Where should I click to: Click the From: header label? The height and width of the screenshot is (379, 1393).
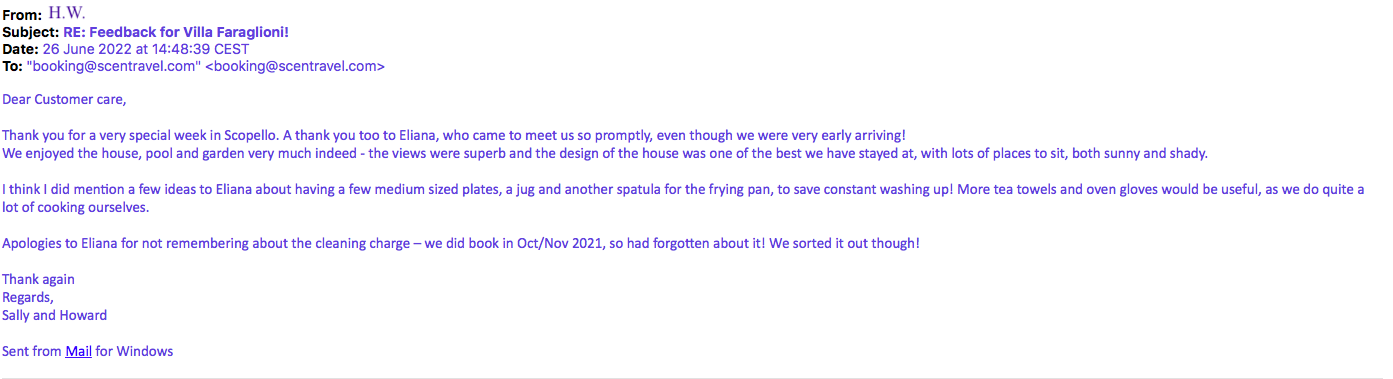(22, 15)
